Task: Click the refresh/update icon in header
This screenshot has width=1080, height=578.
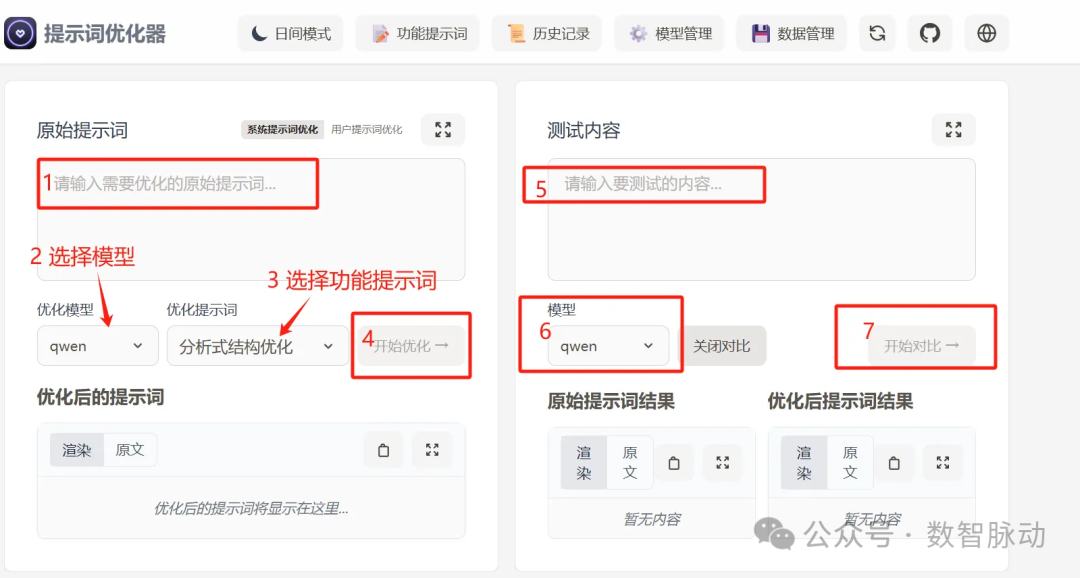Action: (x=877, y=34)
